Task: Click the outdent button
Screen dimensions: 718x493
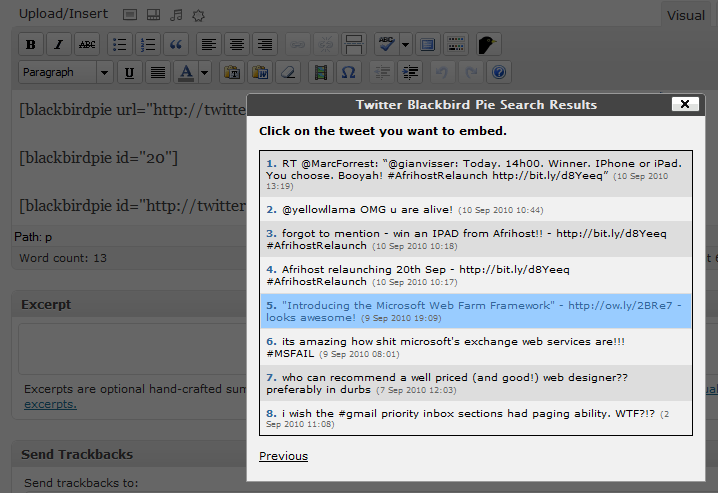Action: pos(382,72)
